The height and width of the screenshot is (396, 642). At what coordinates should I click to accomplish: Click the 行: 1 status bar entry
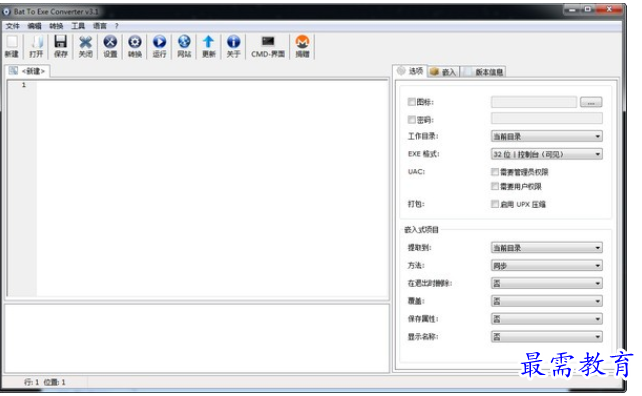pos(32,382)
